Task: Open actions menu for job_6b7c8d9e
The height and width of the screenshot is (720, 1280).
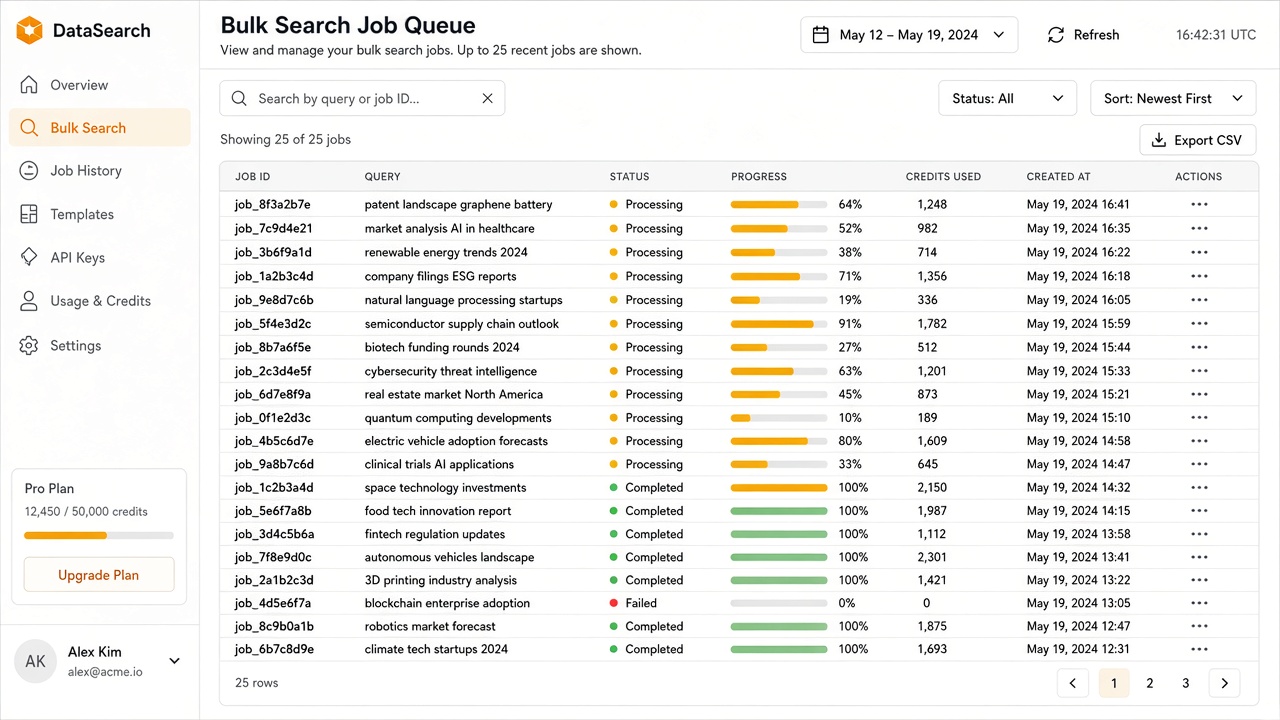Action: (1199, 649)
